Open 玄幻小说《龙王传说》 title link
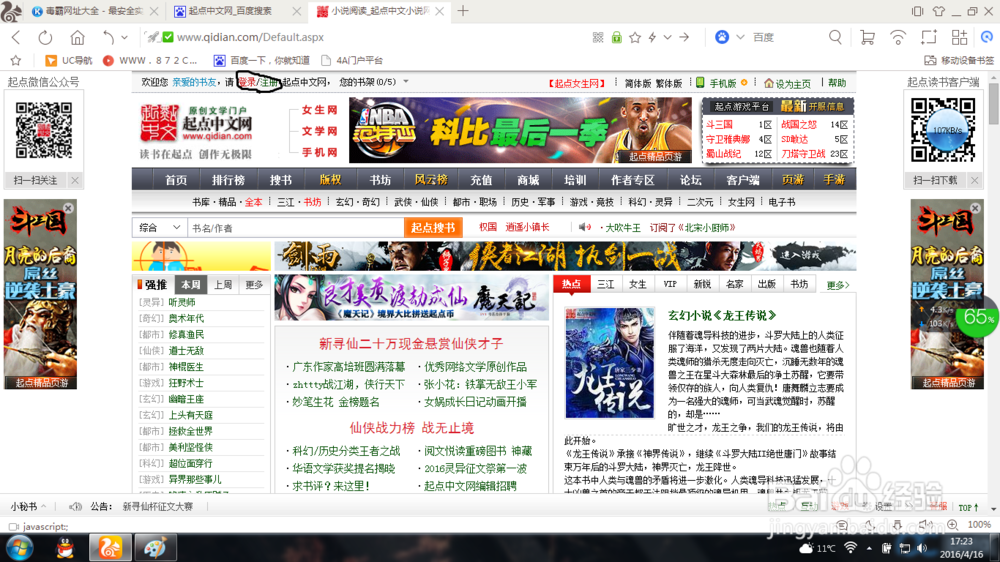Image resolution: width=1000 pixels, height=562 pixels. tap(722, 315)
